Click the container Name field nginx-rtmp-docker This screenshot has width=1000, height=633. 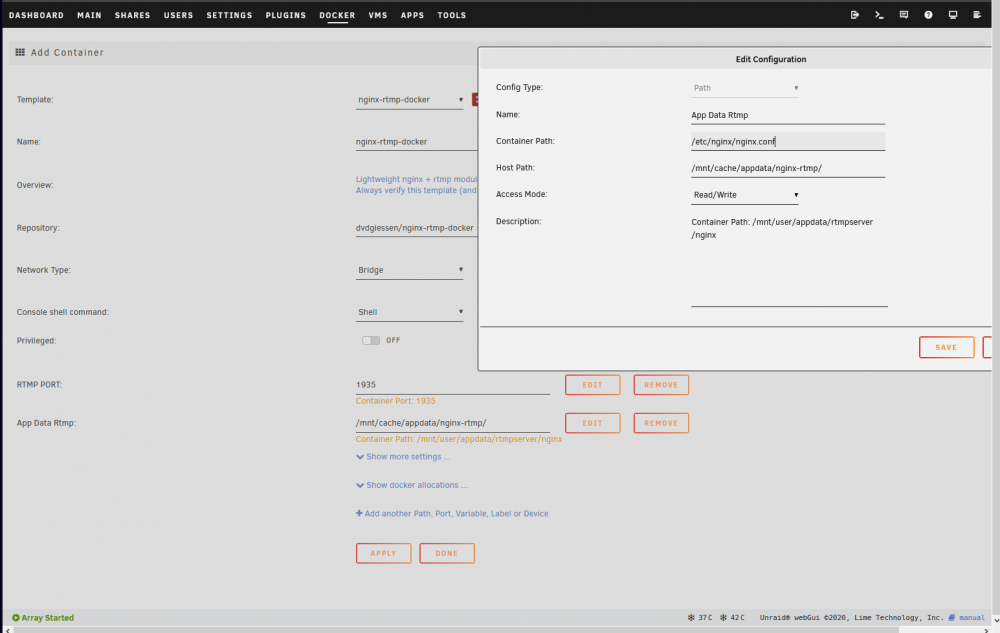tap(416, 142)
